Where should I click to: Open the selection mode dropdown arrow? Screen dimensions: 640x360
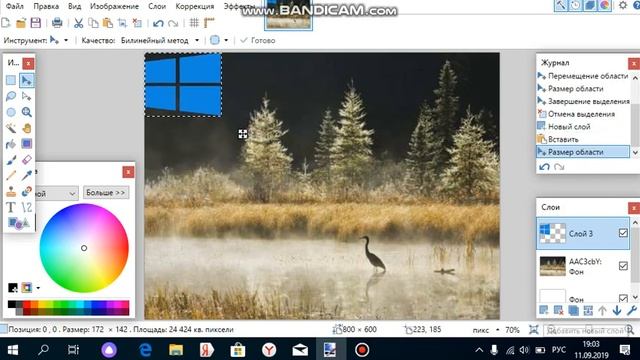pyautogui.click(x=226, y=40)
